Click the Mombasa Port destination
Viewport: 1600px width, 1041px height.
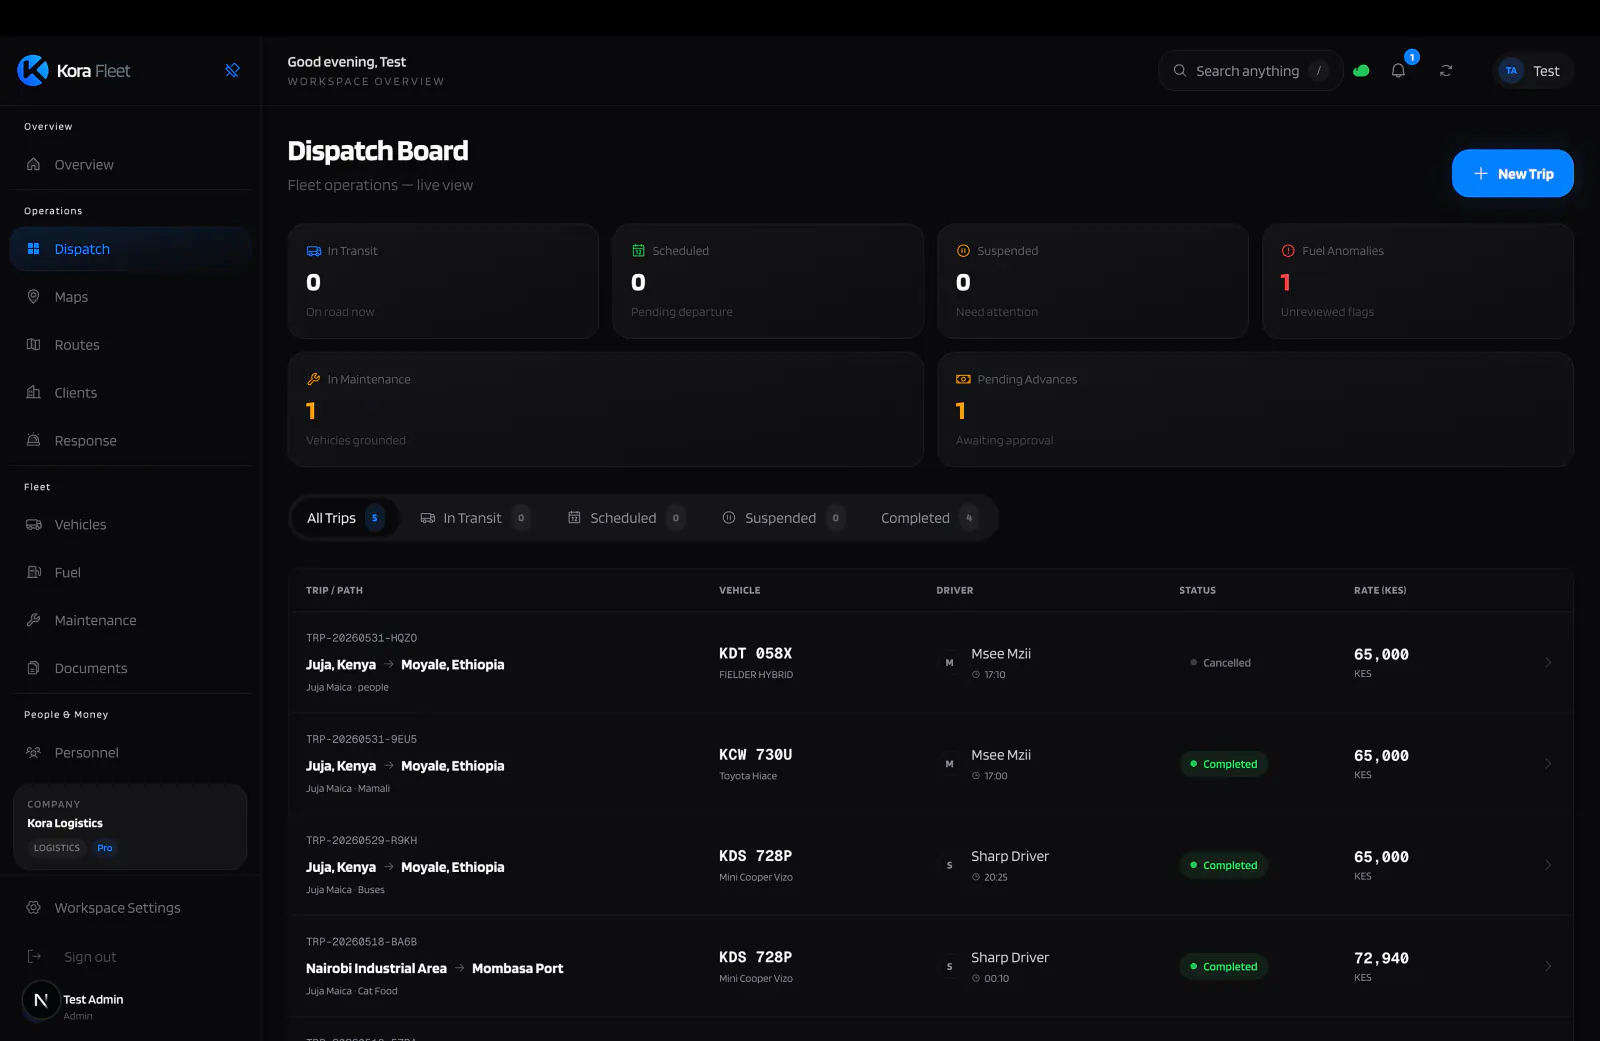tap(518, 969)
